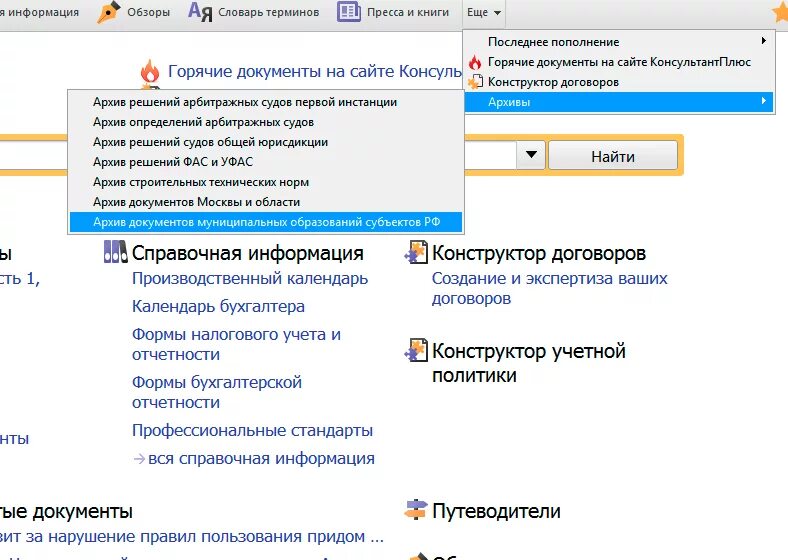
Task: Open Календарь бухгалтера link
Action: tap(218, 306)
